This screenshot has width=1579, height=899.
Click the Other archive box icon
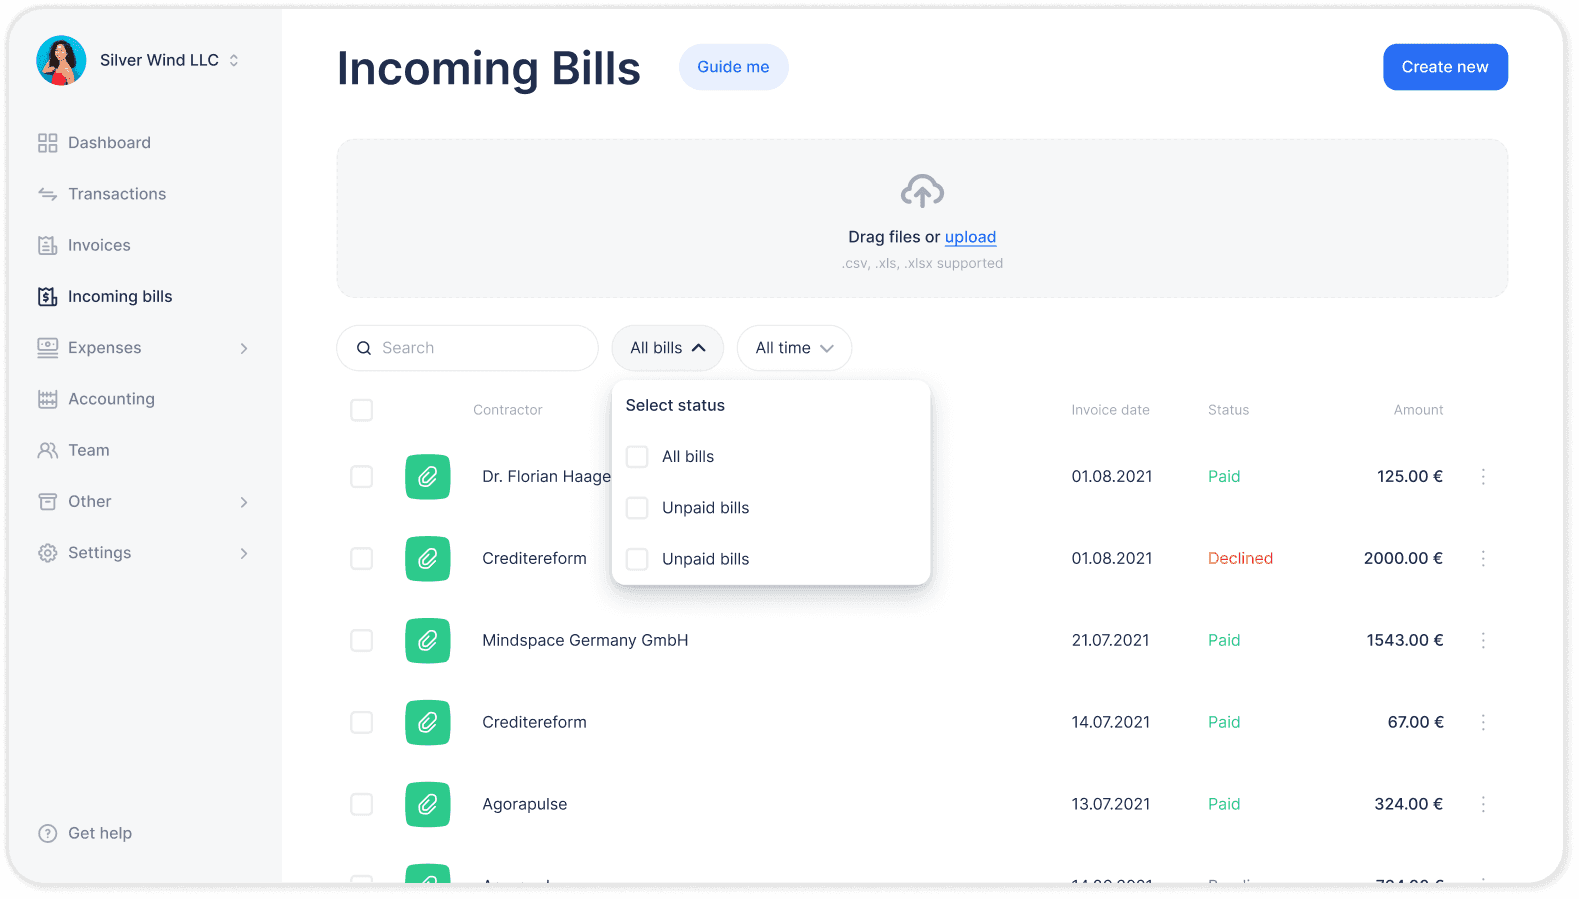tap(47, 501)
